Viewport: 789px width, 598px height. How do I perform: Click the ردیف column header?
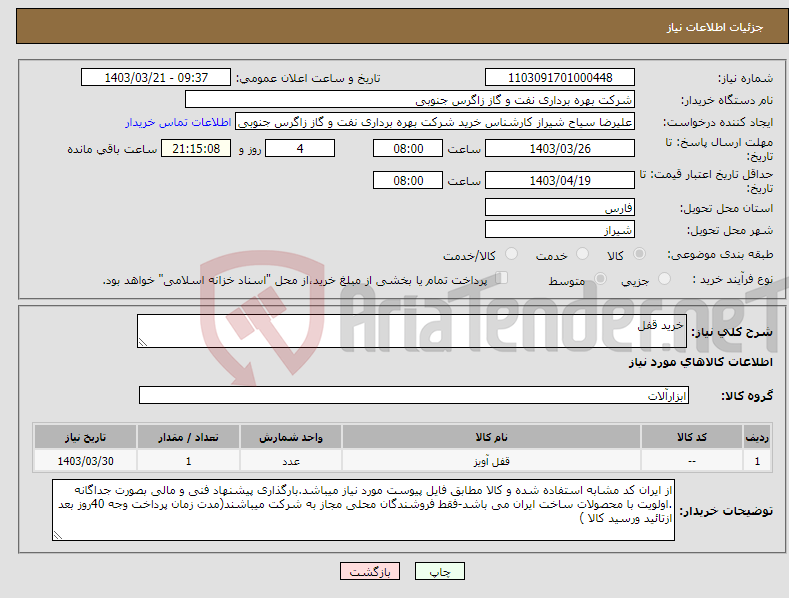coord(757,437)
